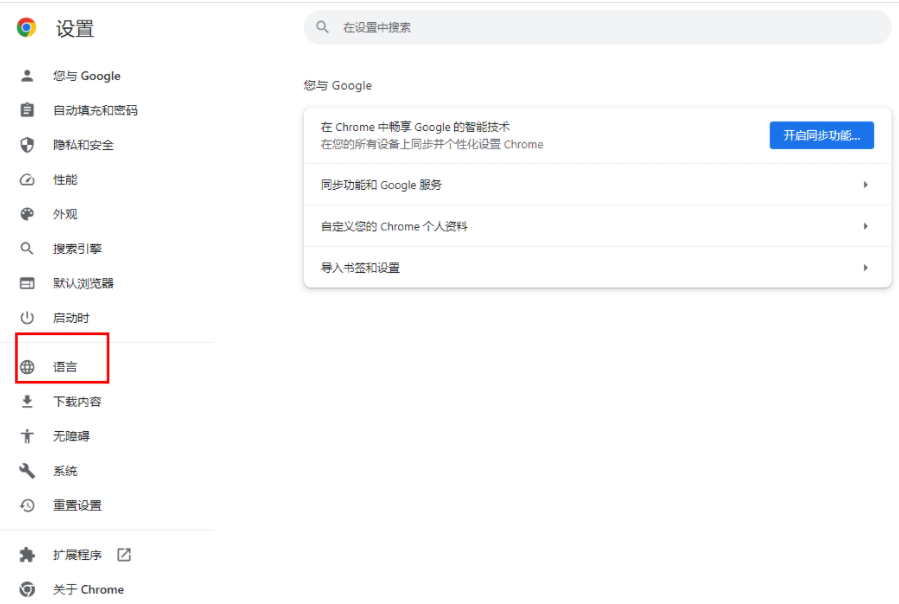
Task: Click text 在您的所有设备上同步并个性化设置 Chrome
Action: click(x=432, y=144)
